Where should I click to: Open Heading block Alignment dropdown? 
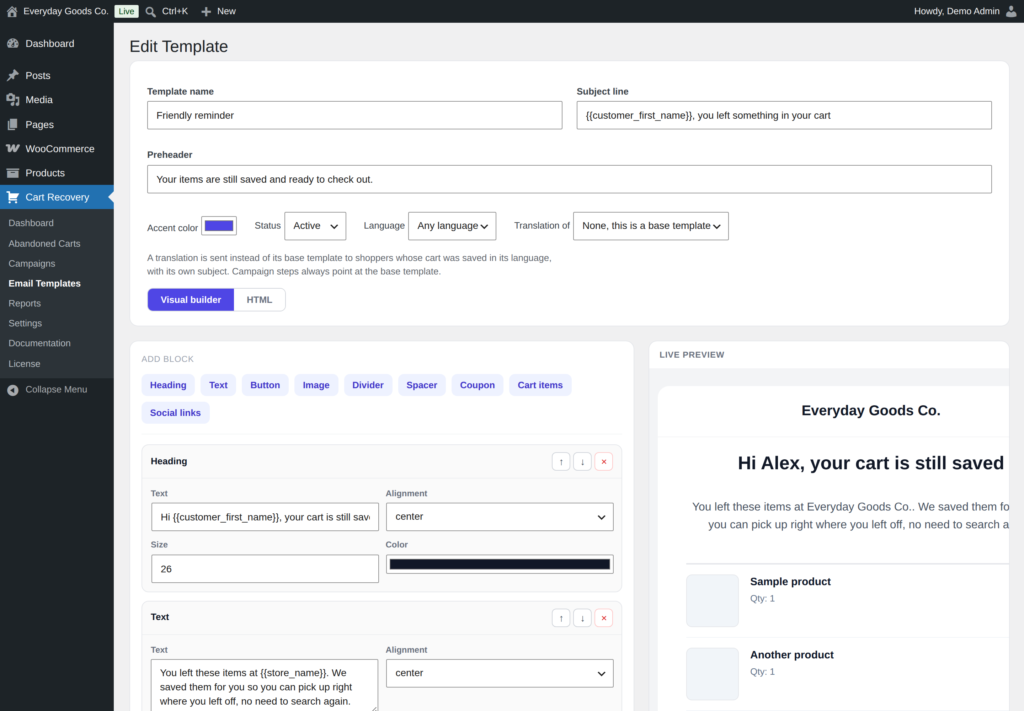pyautogui.click(x=500, y=516)
